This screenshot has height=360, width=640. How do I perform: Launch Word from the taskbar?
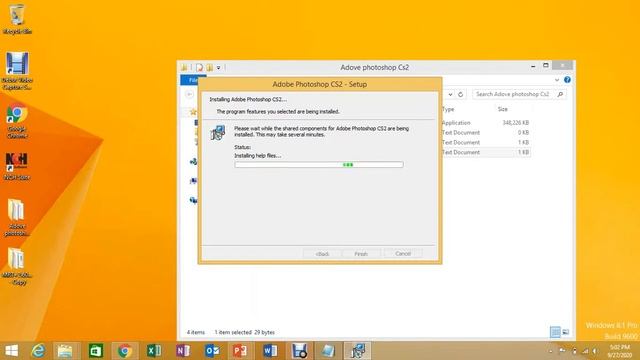270,351
